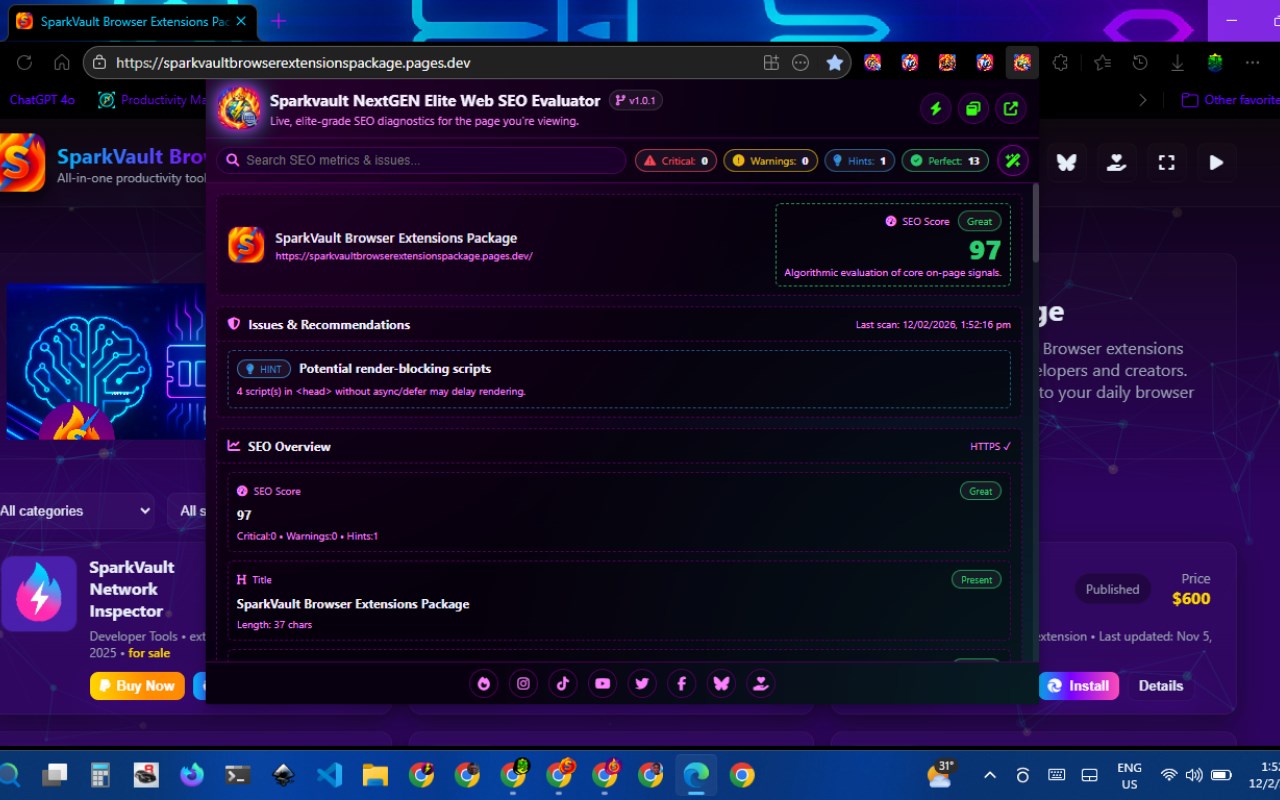Click the Install button on the webpage
Image resolution: width=1280 pixels, height=800 pixels.
[x=1079, y=686]
